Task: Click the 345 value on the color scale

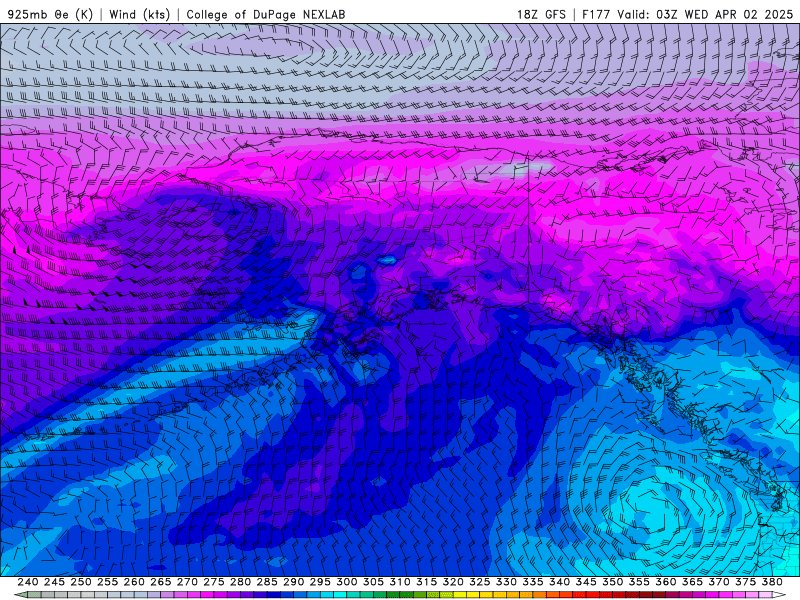Action: coord(586,582)
